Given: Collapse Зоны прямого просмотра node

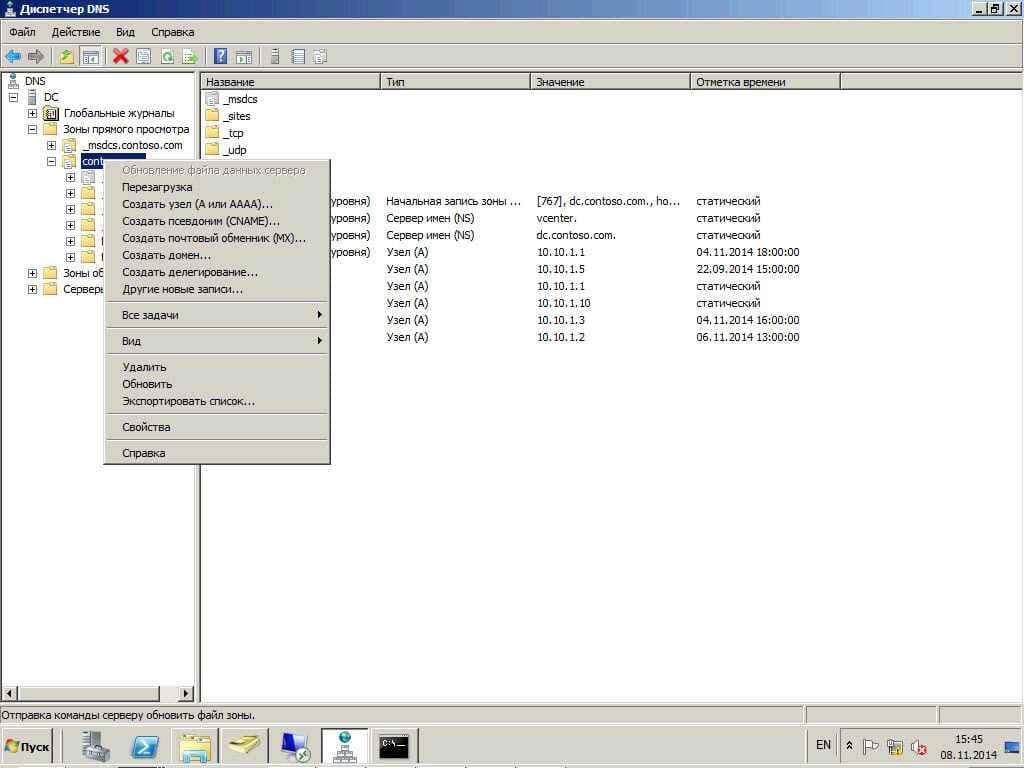Looking at the screenshot, I should tap(32, 129).
